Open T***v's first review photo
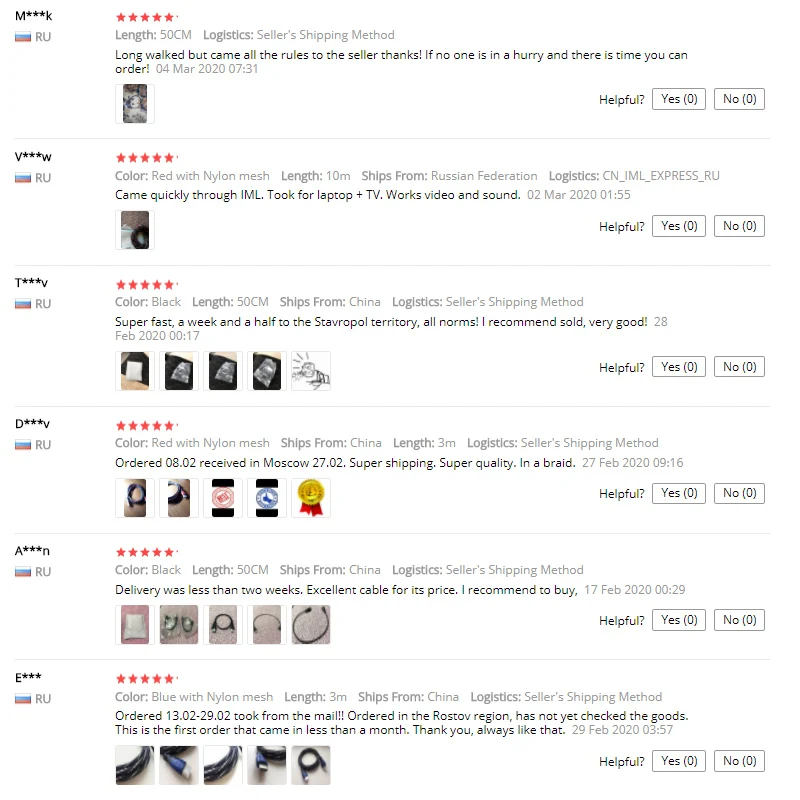 pyautogui.click(x=135, y=371)
